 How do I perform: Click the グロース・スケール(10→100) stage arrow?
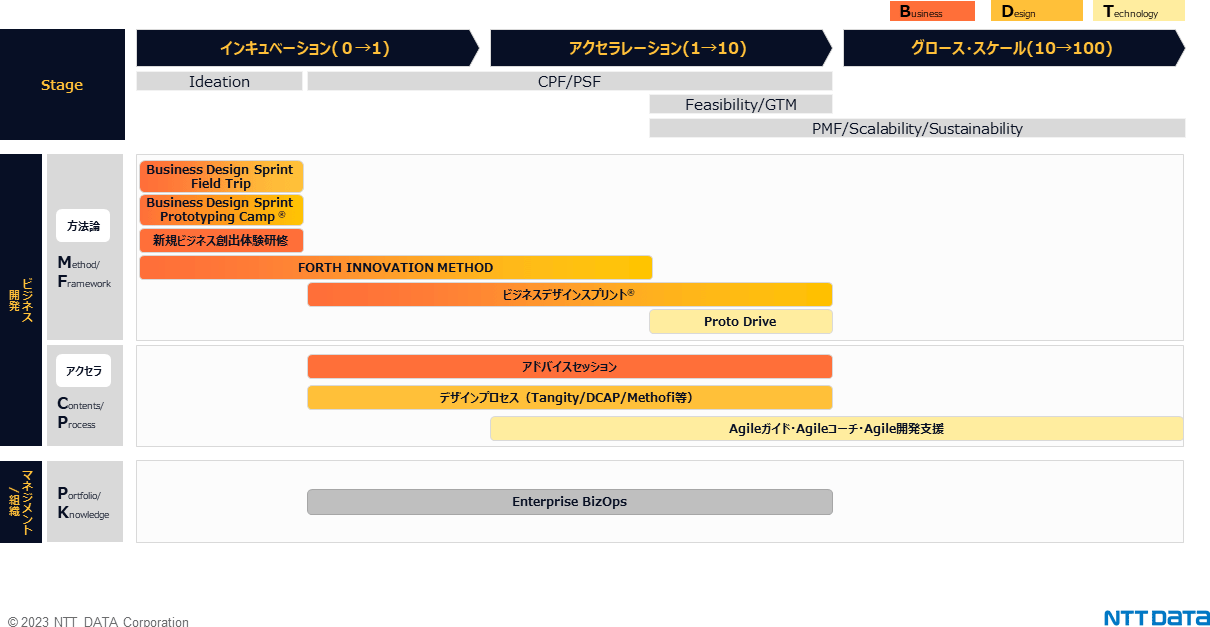pos(1014,48)
